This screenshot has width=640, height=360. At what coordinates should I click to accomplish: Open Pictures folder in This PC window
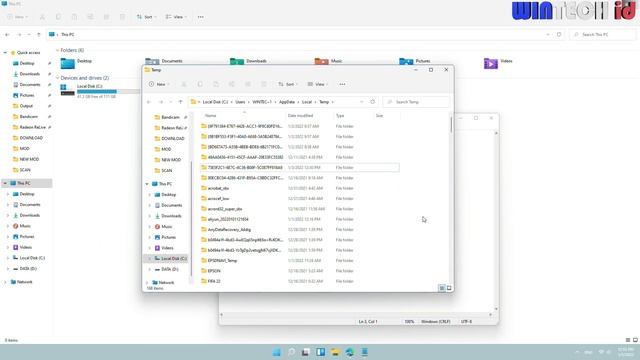(415, 61)
